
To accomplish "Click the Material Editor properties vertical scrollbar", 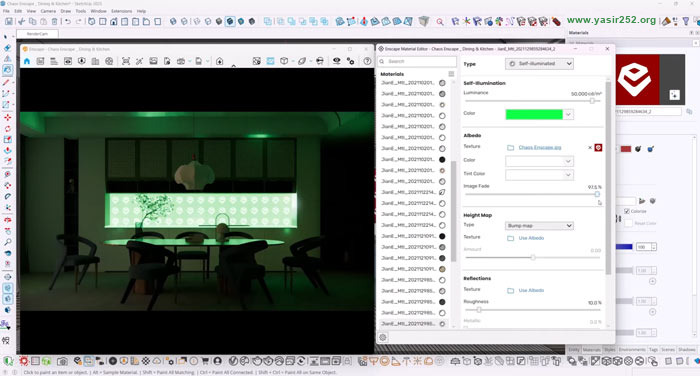I will point(608,178).
